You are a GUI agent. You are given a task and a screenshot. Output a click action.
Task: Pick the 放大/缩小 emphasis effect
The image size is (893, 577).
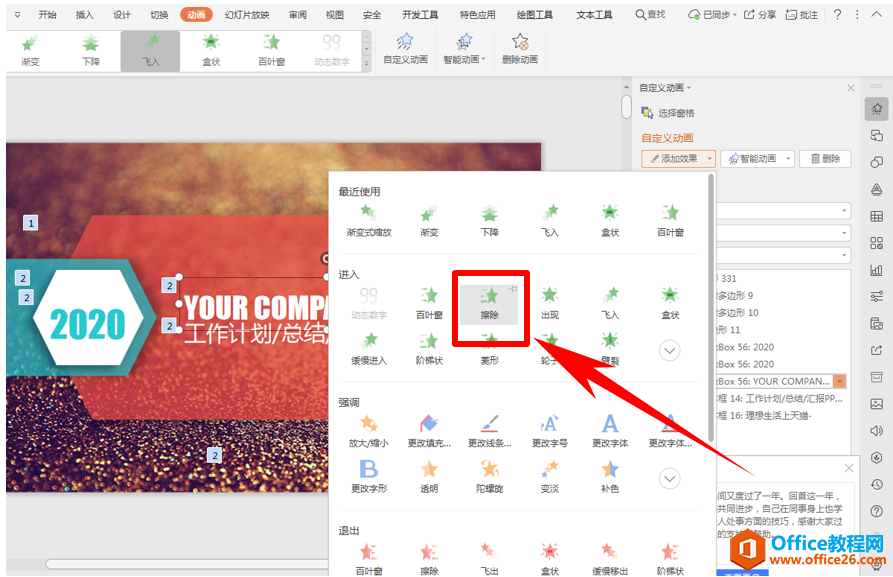pos(368,432)
